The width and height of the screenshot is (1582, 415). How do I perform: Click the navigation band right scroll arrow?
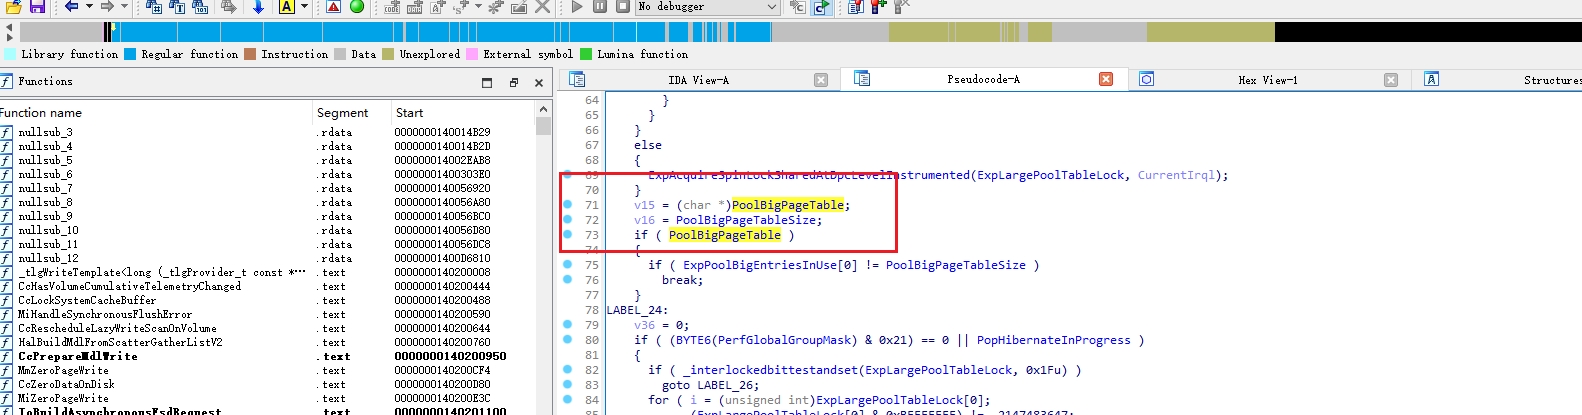[9, 37]
